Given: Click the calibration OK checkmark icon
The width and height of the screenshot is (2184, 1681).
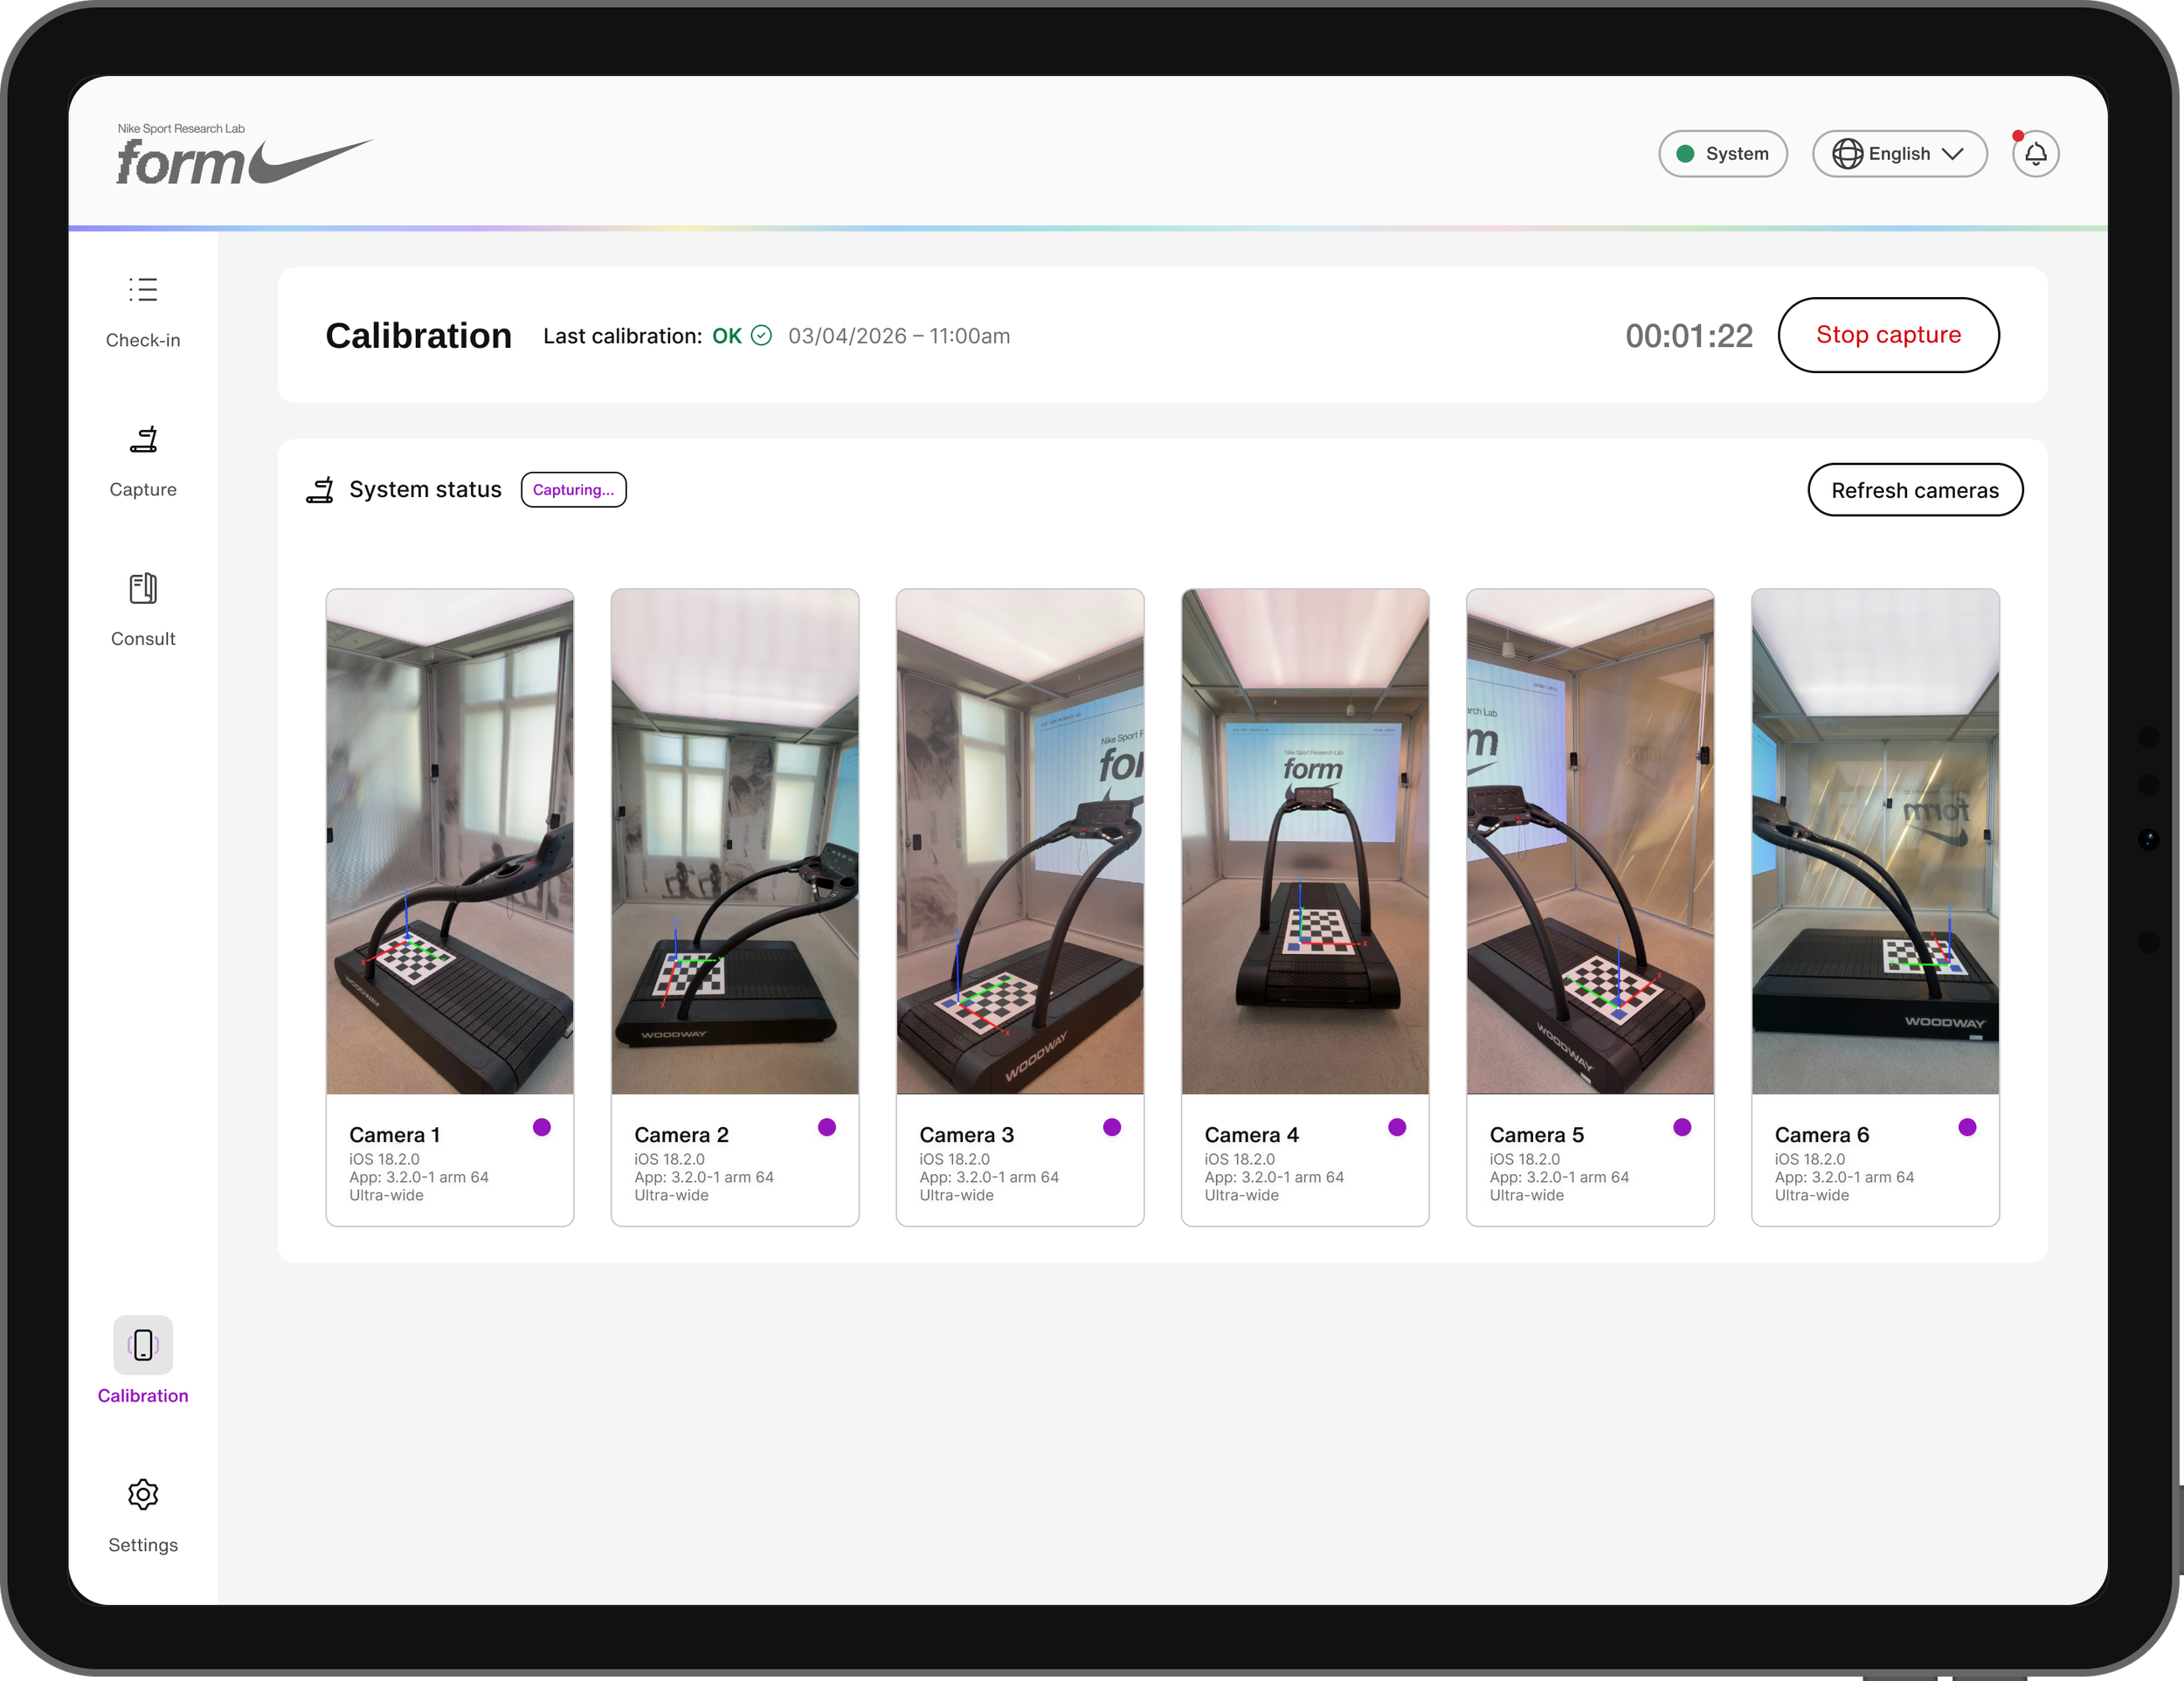Looking at the screenshot, I should [761, 336].
